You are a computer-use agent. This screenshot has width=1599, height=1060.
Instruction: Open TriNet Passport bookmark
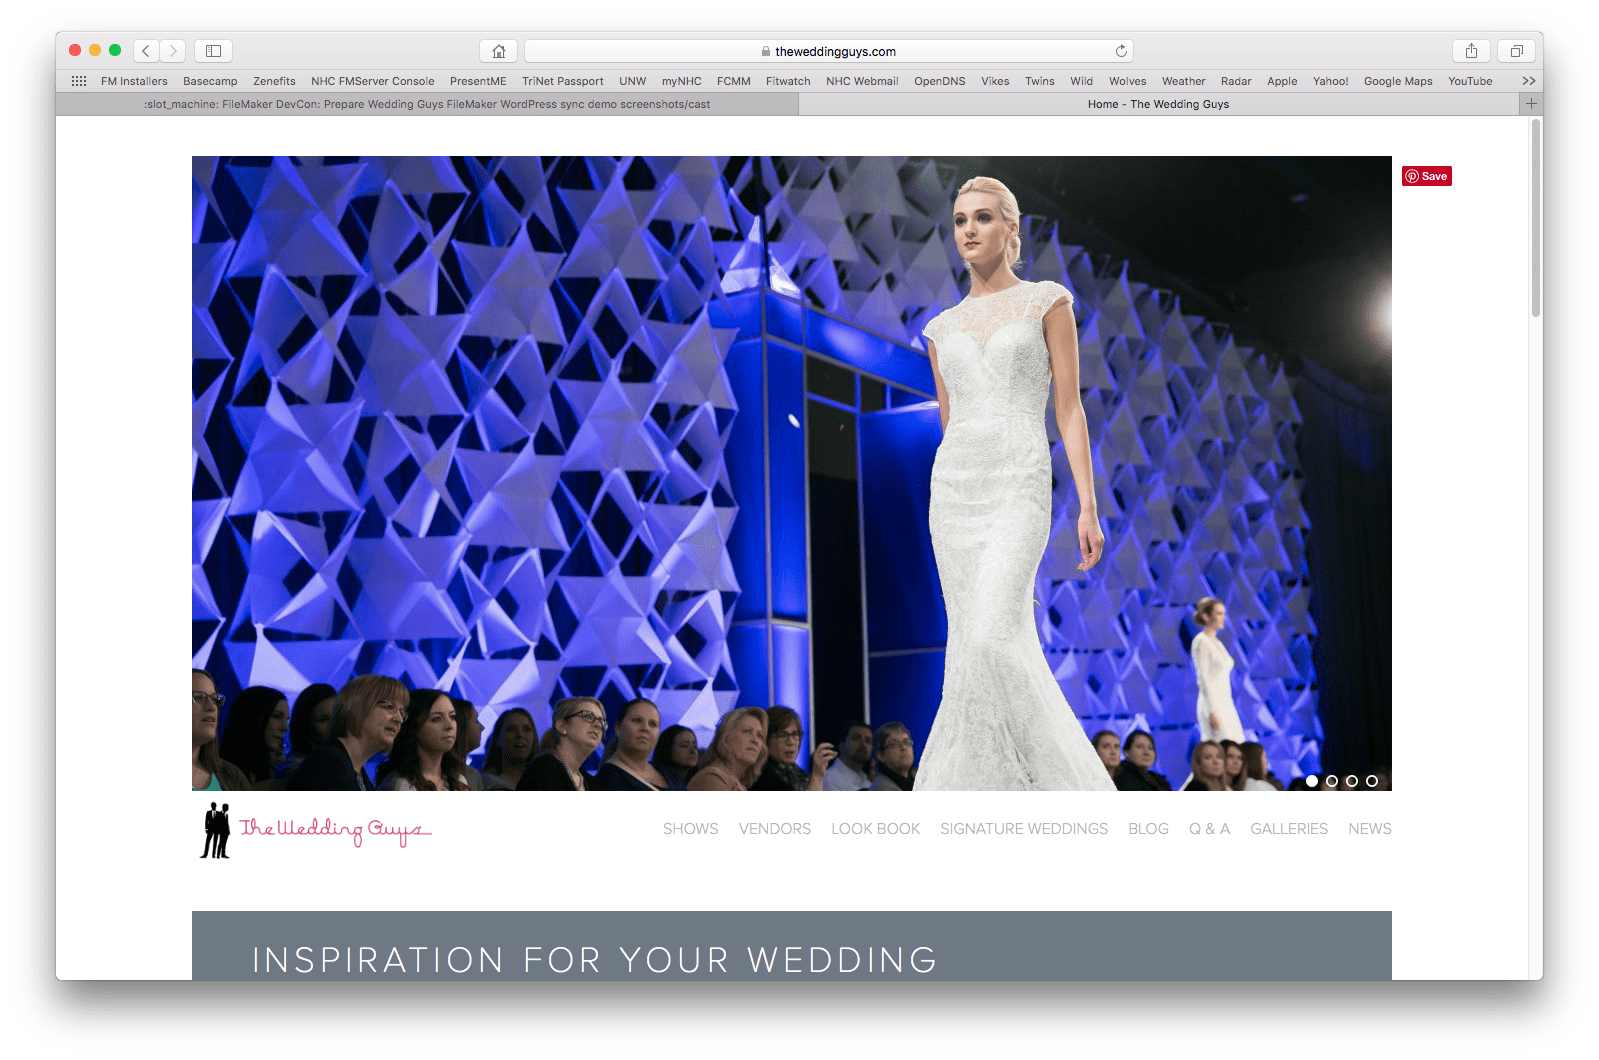tap(563, 81)
